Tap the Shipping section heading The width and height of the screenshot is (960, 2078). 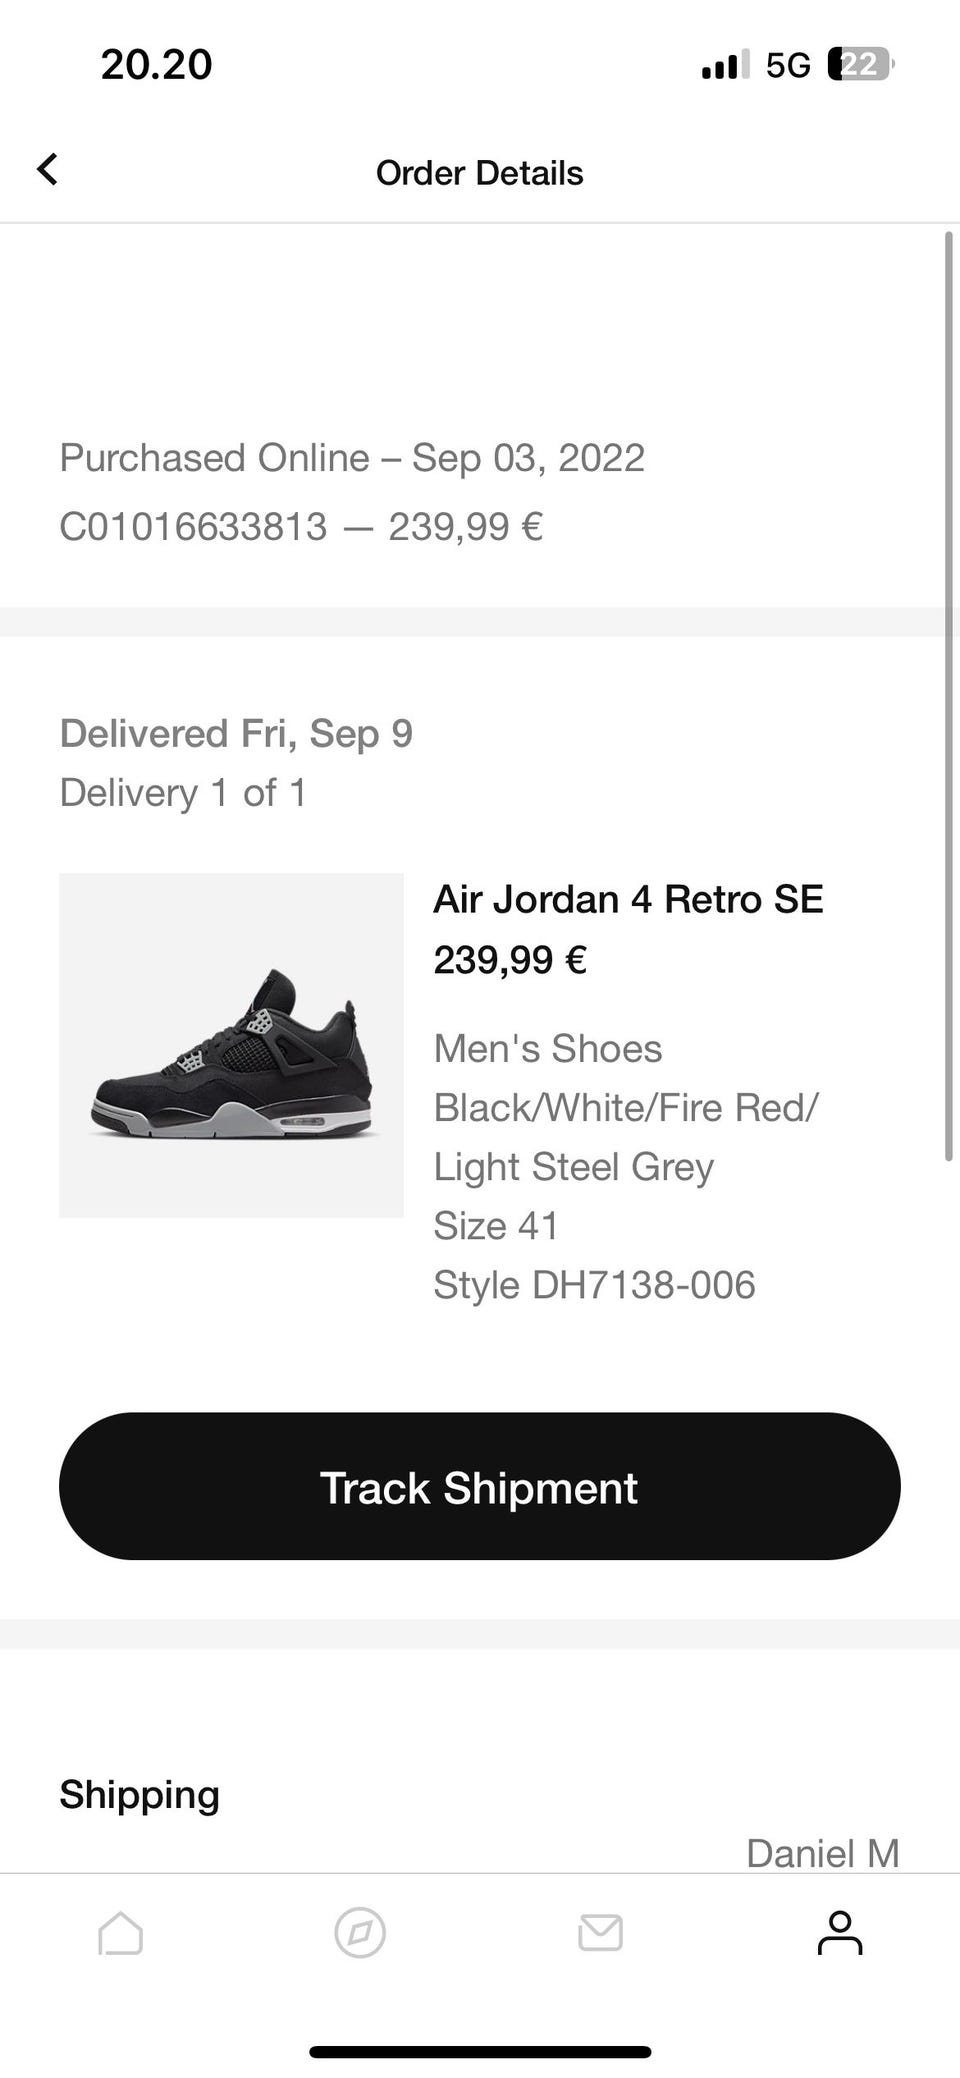[139, 1794]
